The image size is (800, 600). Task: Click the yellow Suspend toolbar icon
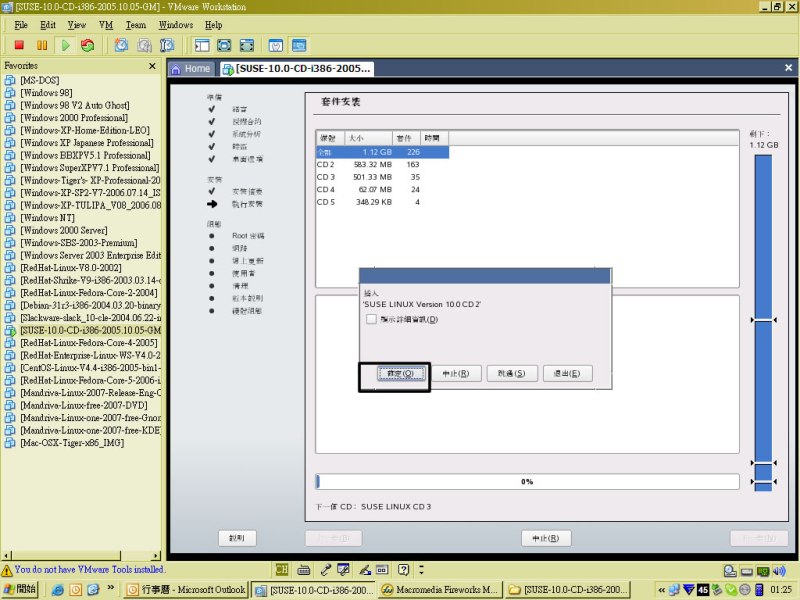pyautogui.click(x=42, y=45)
